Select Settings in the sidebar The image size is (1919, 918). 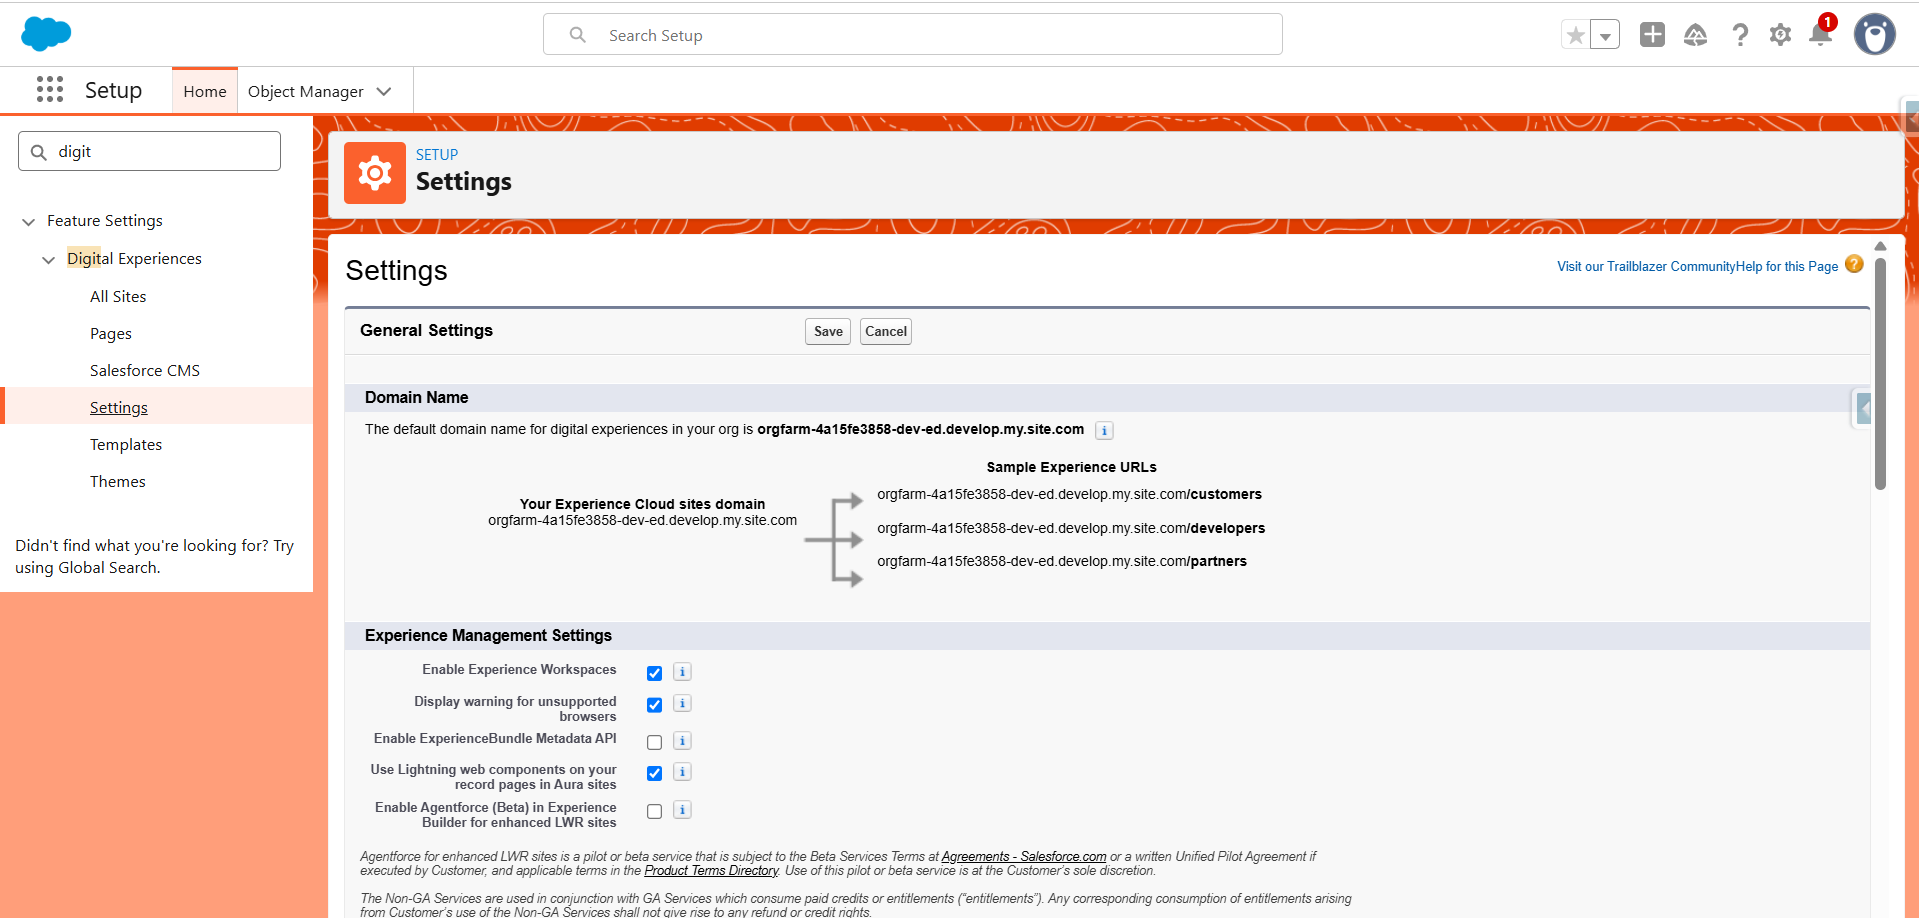point(119,407)
